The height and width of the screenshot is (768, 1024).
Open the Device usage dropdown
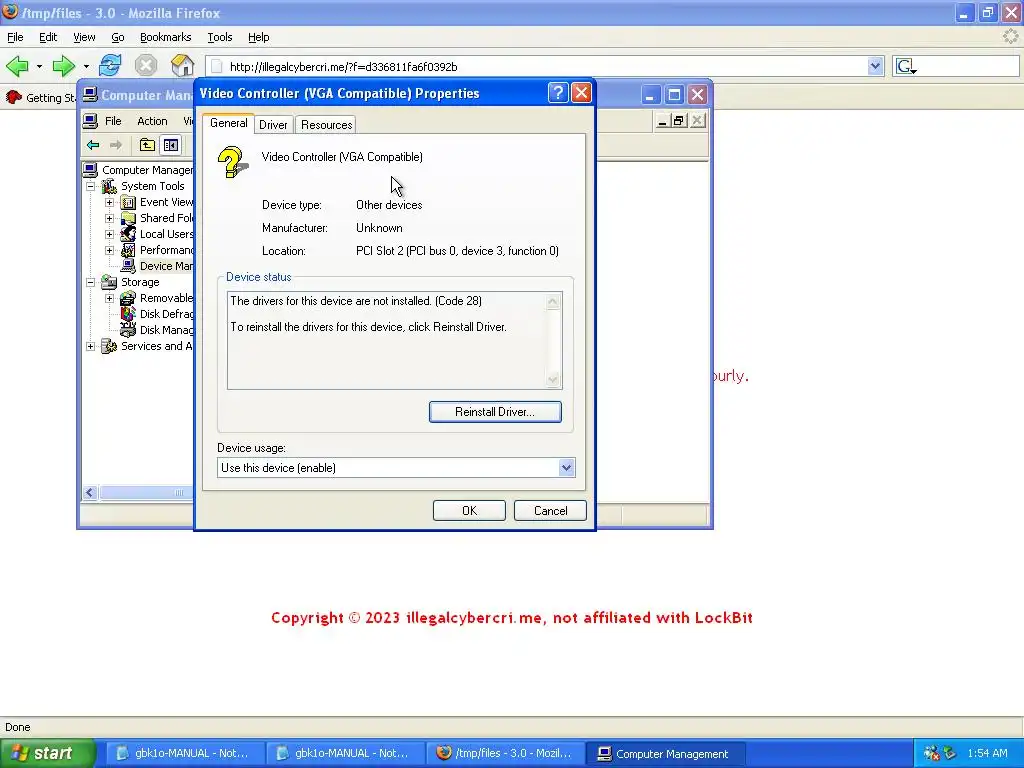566,468
